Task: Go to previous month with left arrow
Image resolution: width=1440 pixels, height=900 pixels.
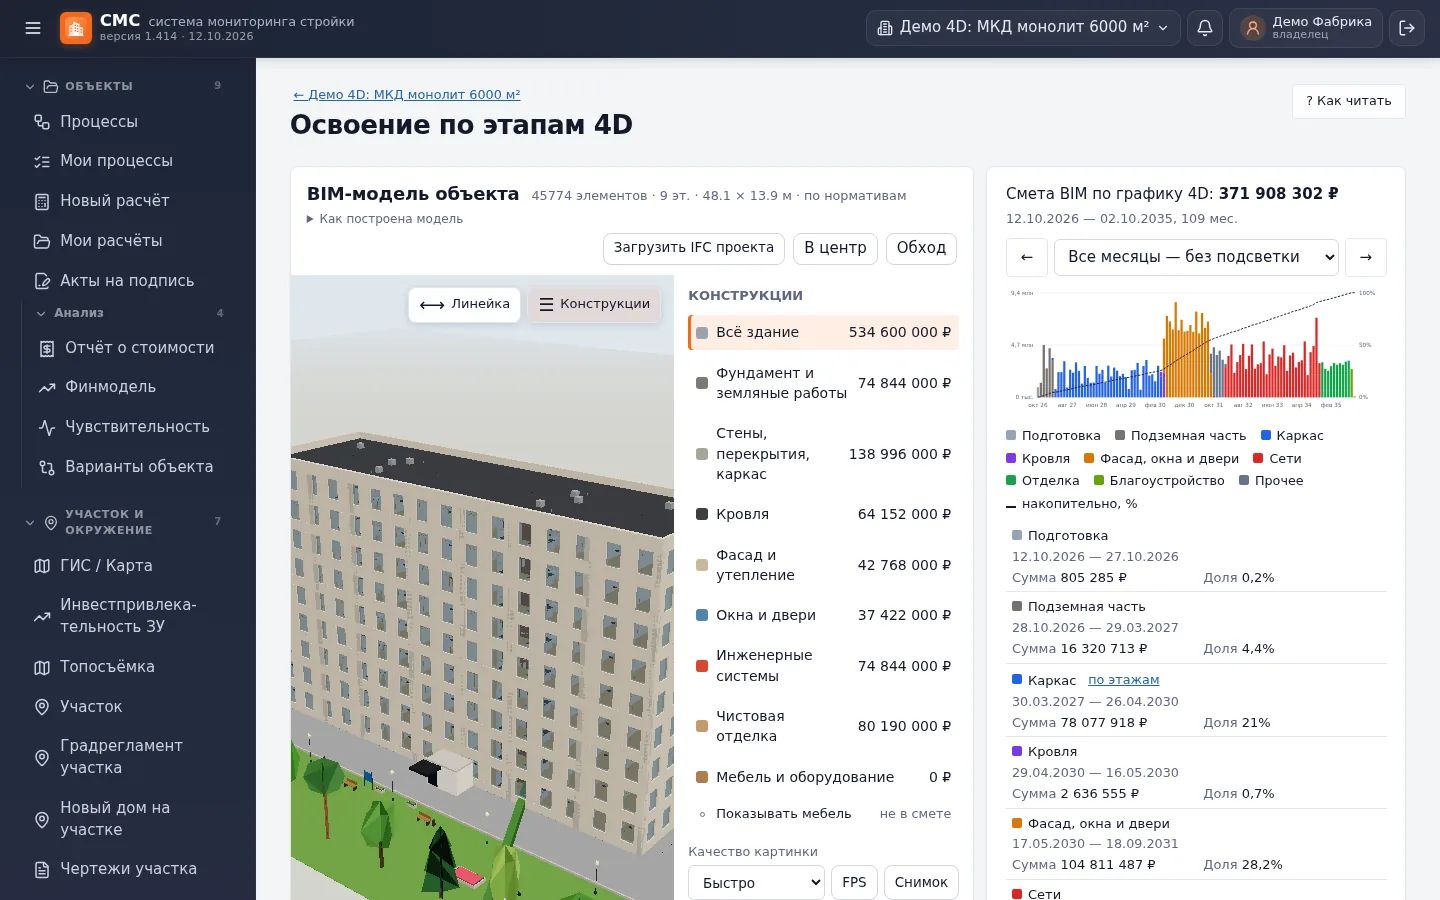Action: 1027,257
